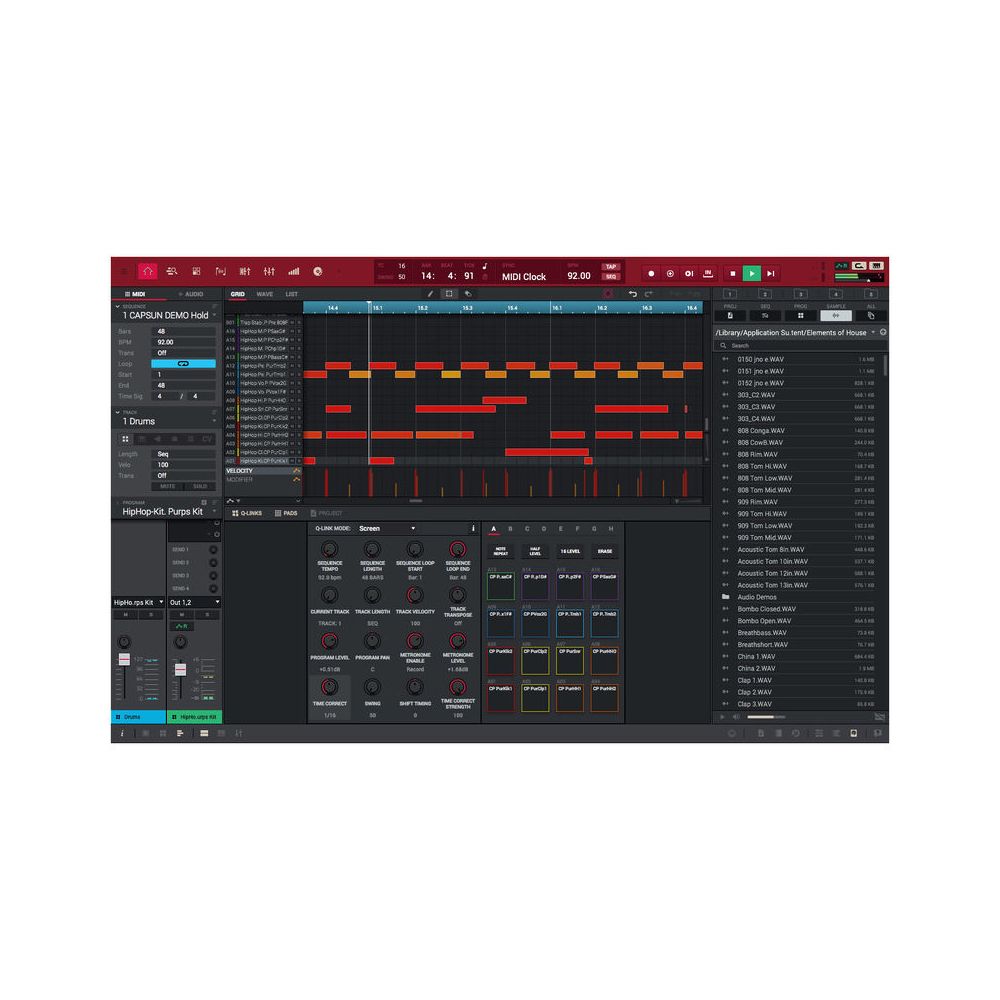Click the Note Repeat button
1000x1000 pixels.
point(500,551)
